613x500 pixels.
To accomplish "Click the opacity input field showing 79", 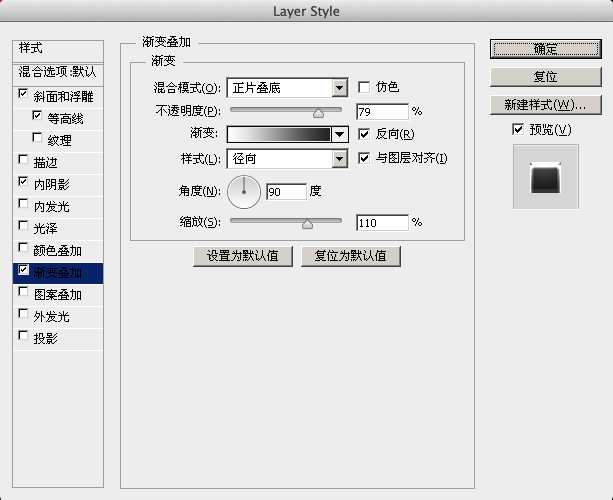I will pos(382,112).
